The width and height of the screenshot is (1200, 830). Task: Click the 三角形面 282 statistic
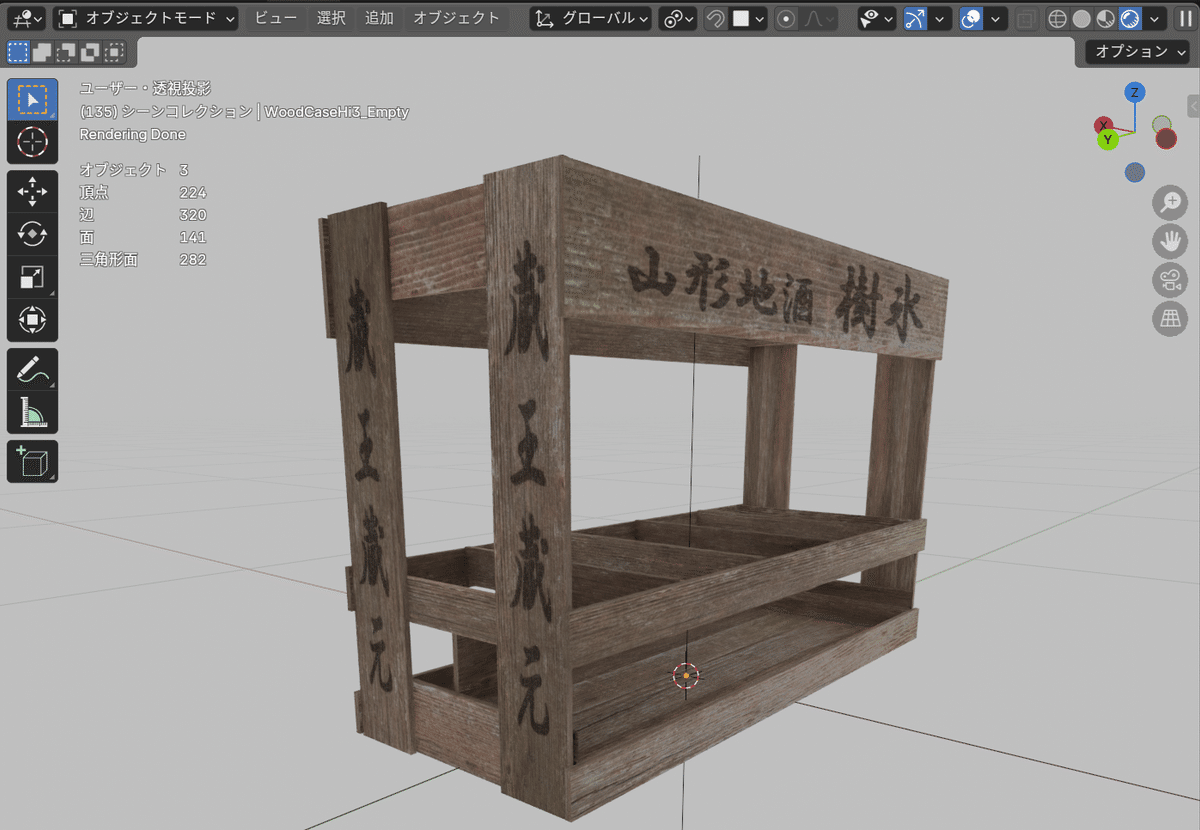pyautogui.click(x=143, y=260)
